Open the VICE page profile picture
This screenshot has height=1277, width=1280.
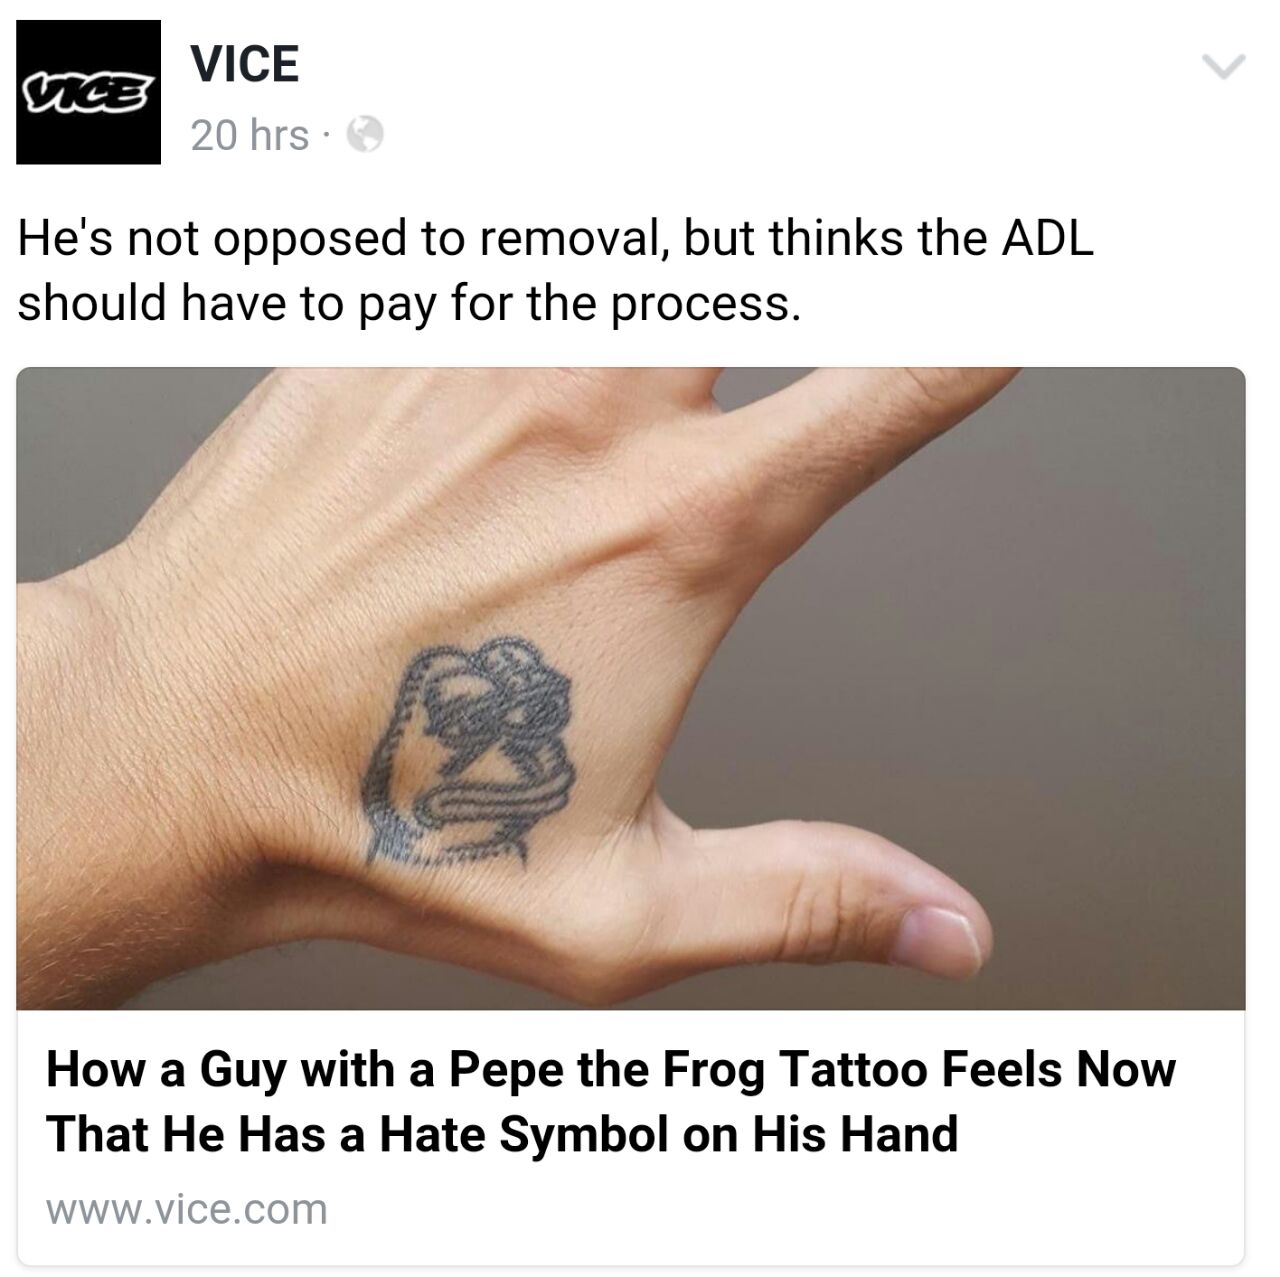click(x=88, y=91)
